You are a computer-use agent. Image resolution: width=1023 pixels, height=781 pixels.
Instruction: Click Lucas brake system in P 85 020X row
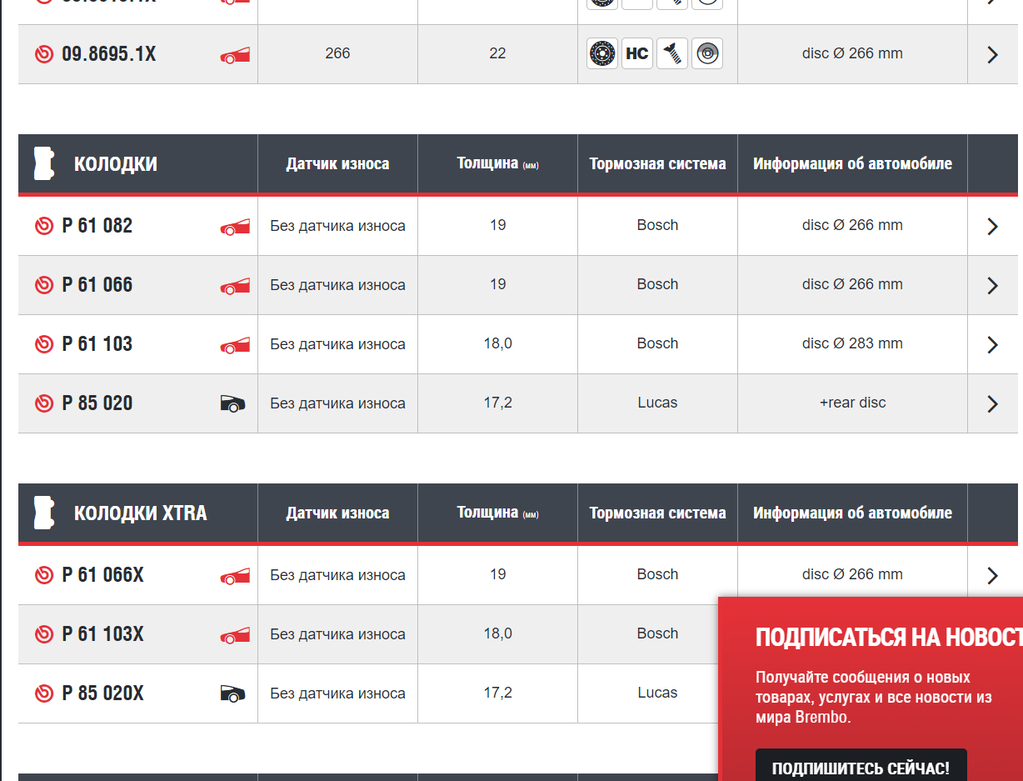(x=658, y=693)
